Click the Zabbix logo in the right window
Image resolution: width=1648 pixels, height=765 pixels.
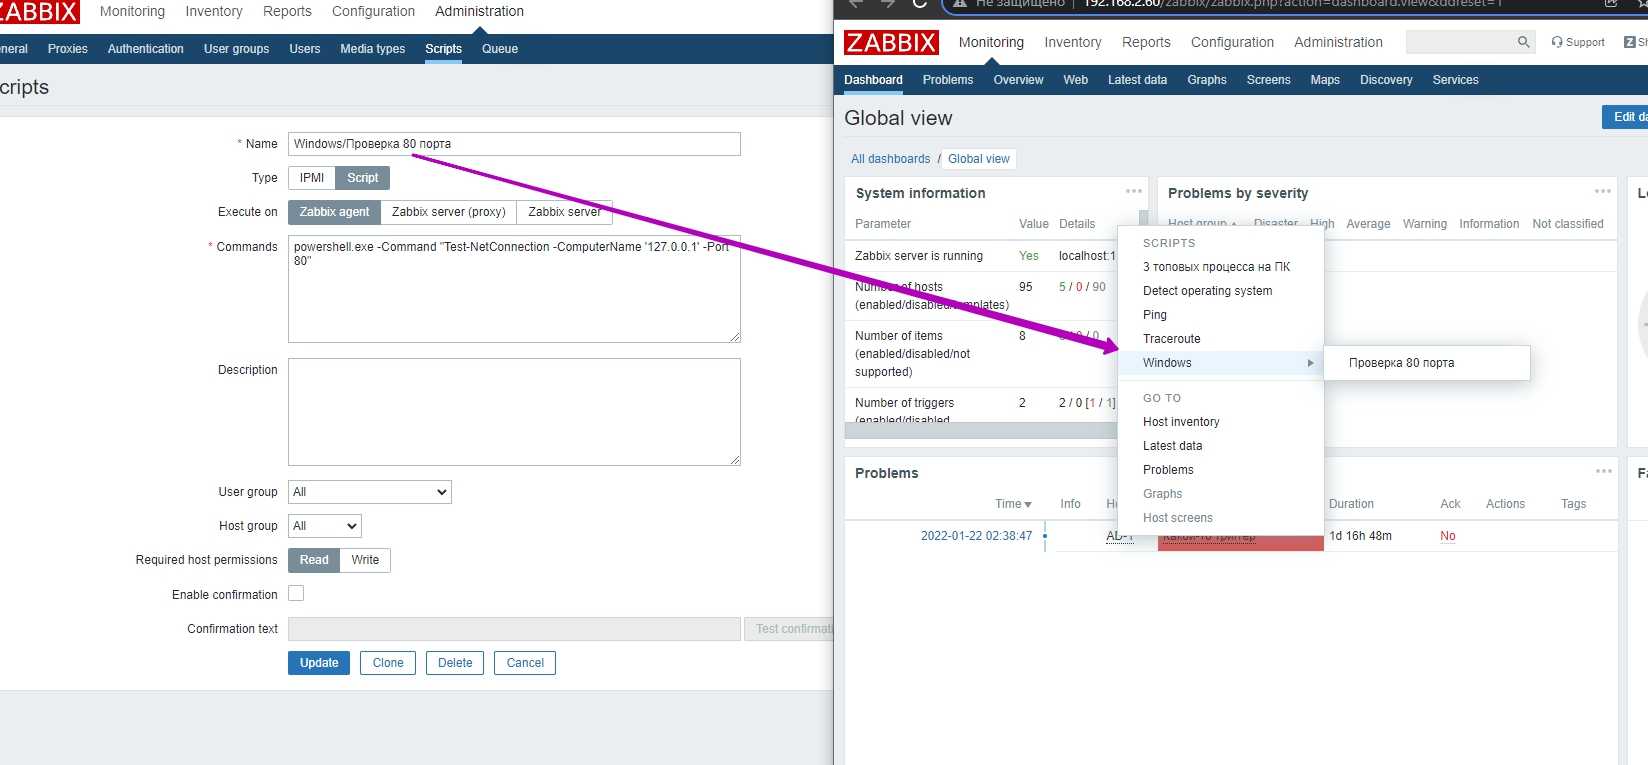[x=891, y=42]
